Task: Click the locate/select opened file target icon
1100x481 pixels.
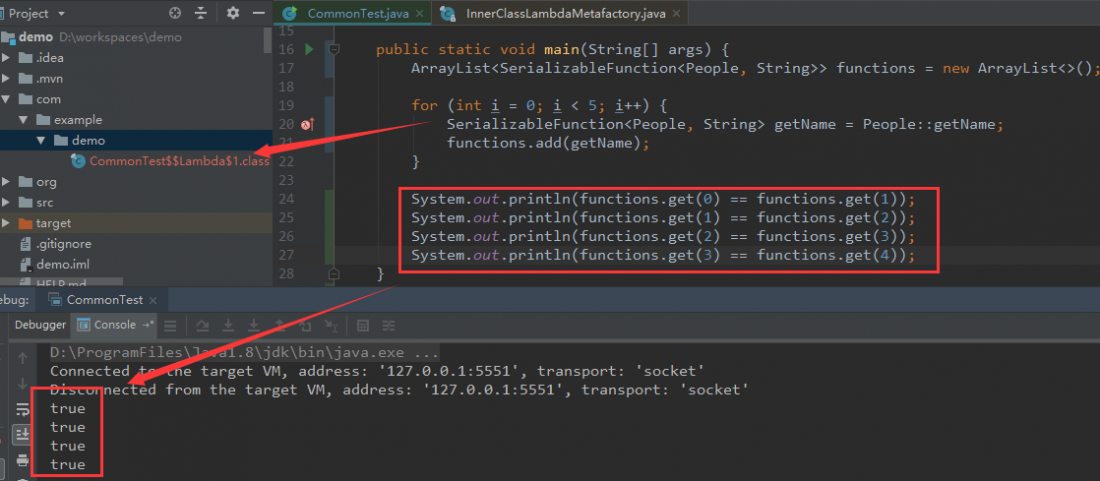Action: pyautogui.click(x=176, y=14)
